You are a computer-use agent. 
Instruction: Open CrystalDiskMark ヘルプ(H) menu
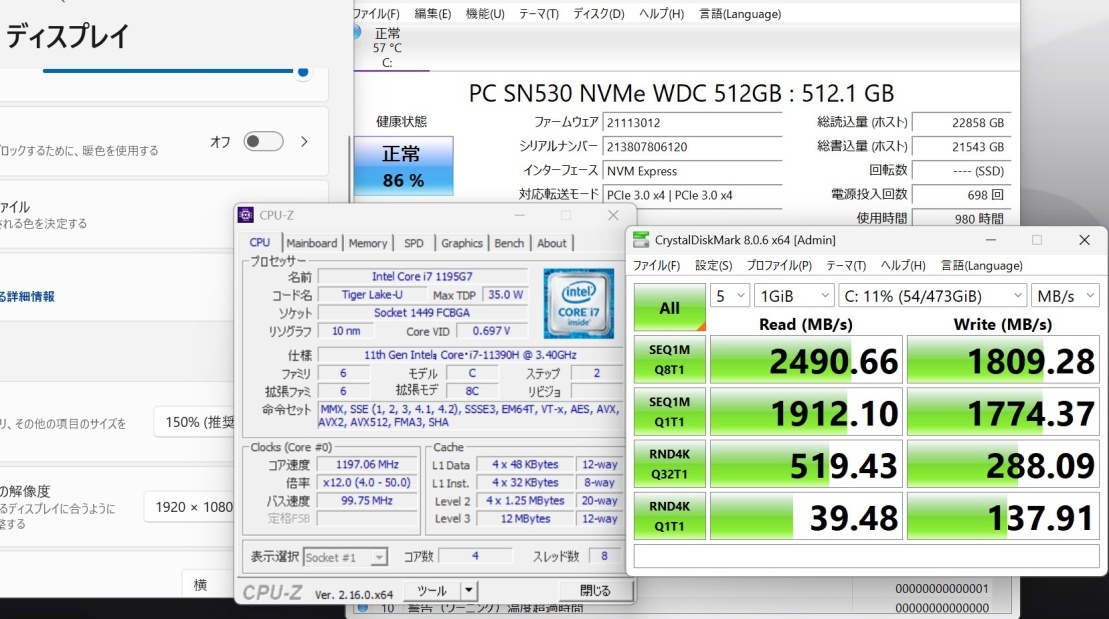(903, 265)
